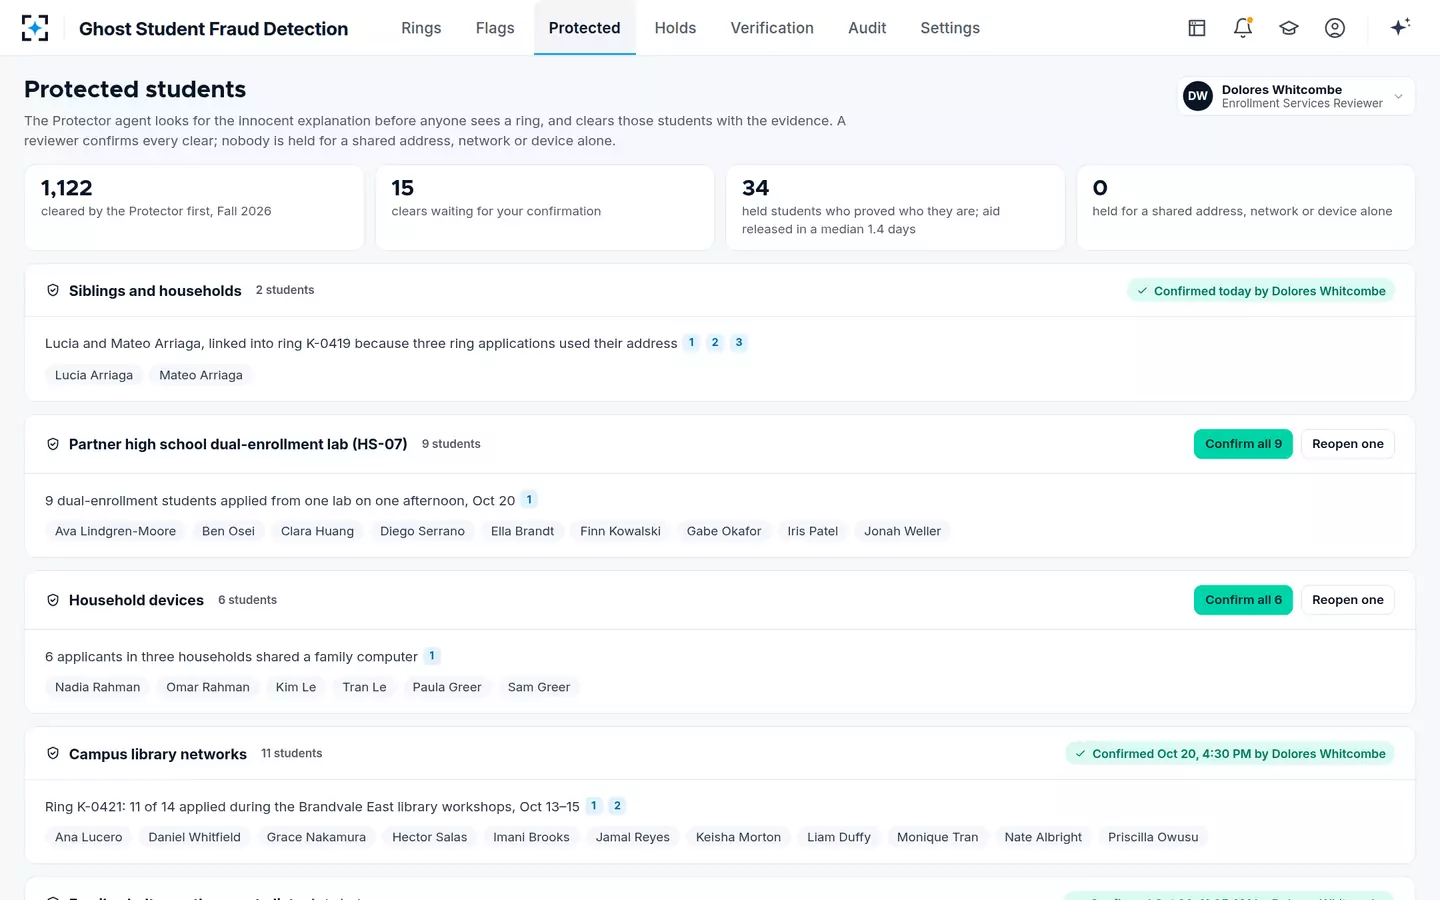
Task: Open the layout panel icon in the header
Action: click(x=1197, y=28)
